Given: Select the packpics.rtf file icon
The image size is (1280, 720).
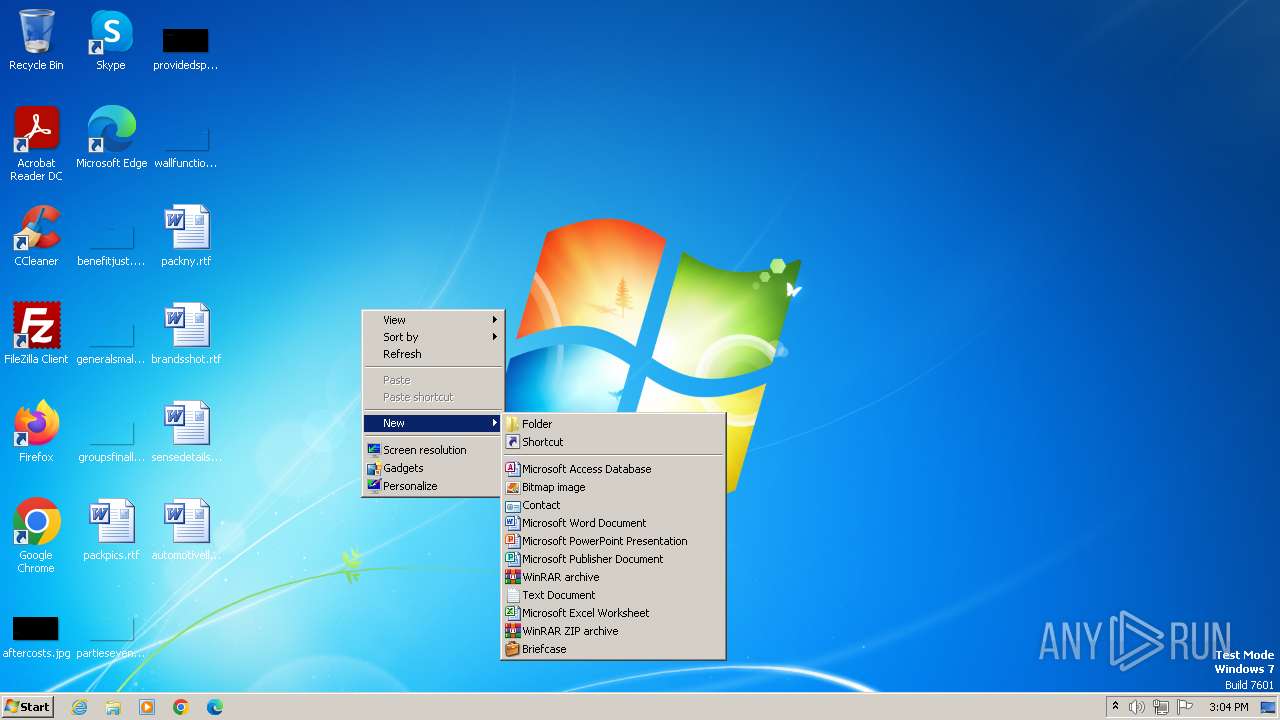Looking at the screenshot, I should coord(111,530).
